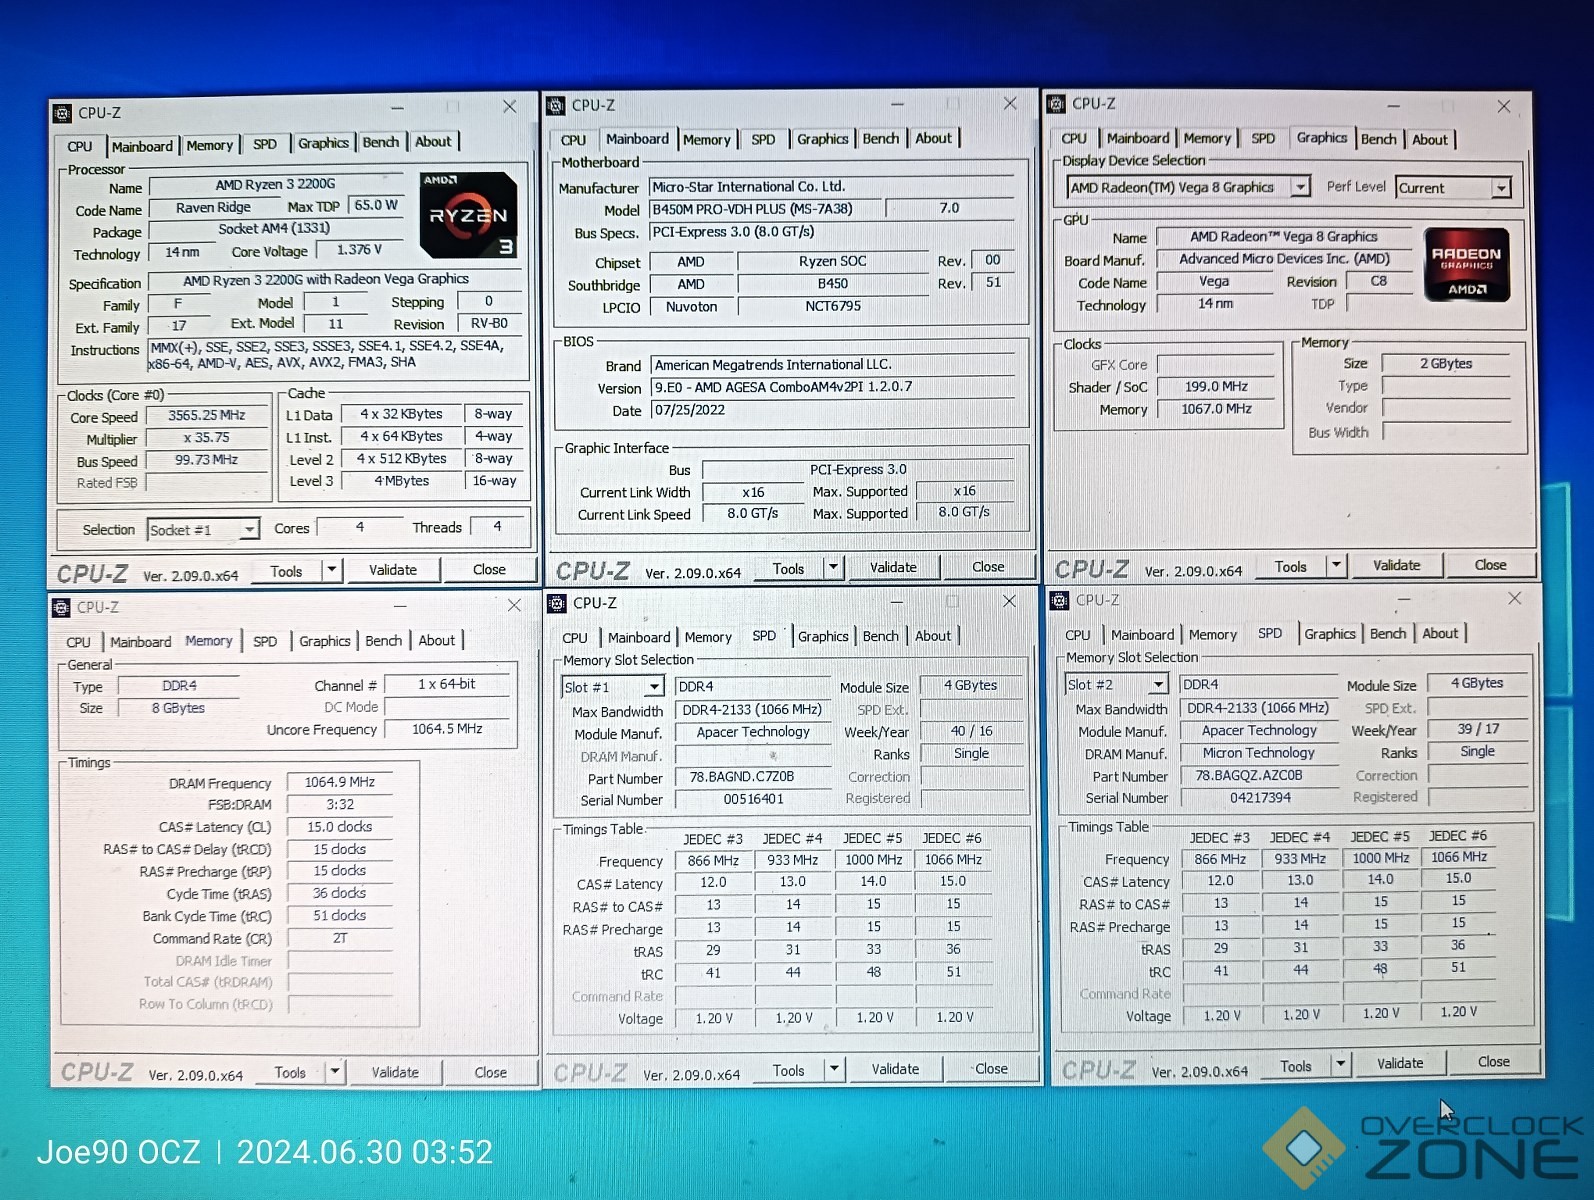Click the Core Speed value 3565.25 MHz
Screen dimensions: 1594x1200
click(207, 415)
